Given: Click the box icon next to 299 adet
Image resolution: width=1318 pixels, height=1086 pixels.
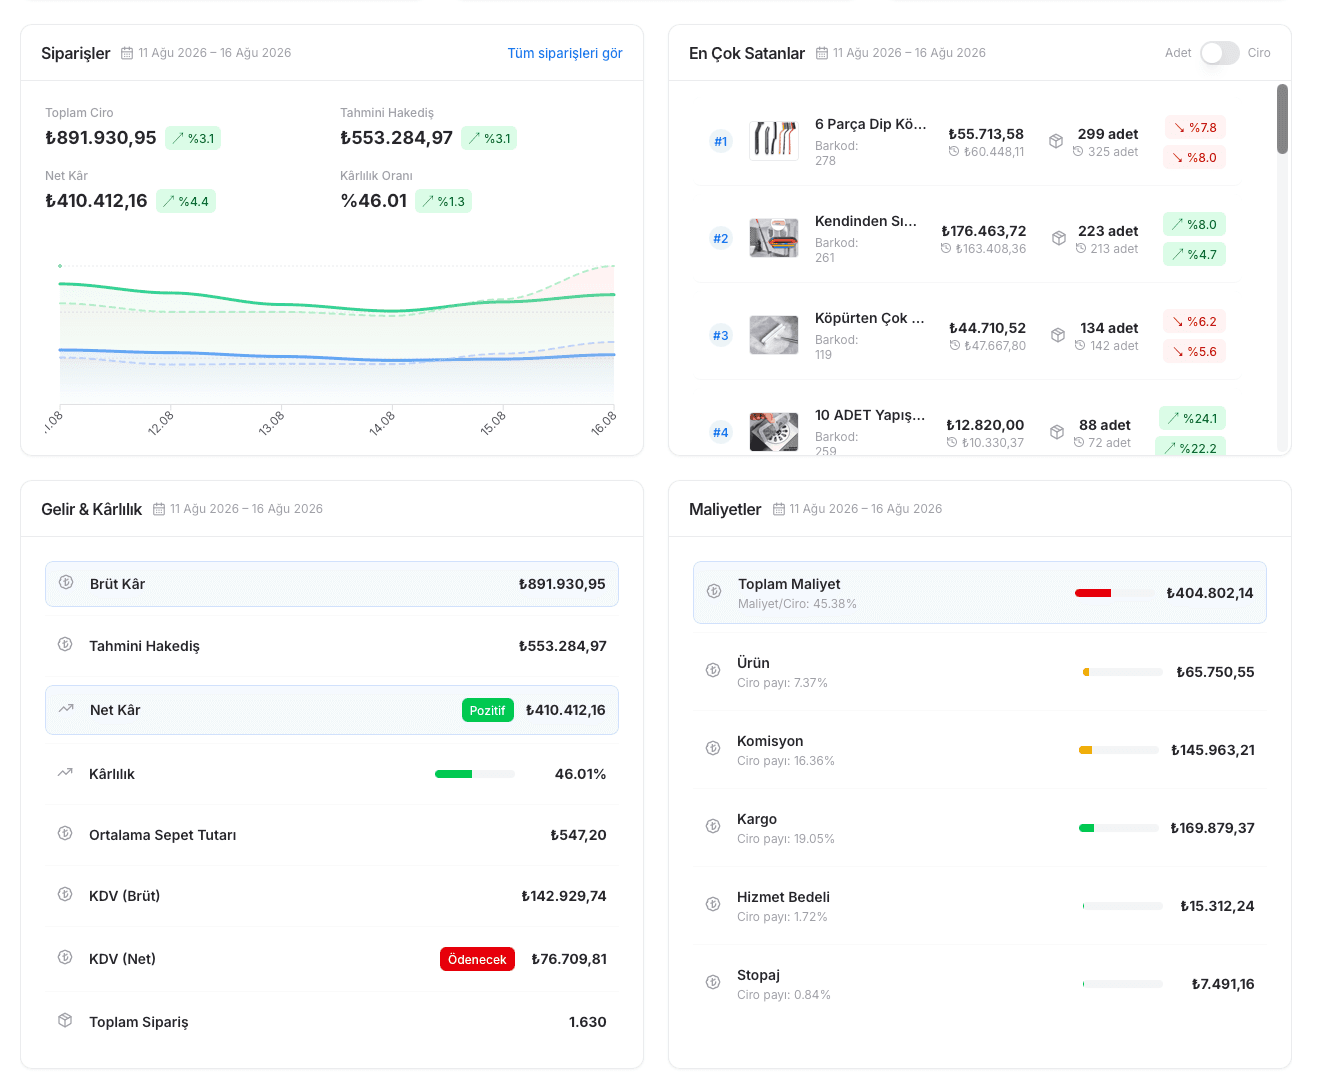Looking at the screenshot, I should coord(1056,141).
